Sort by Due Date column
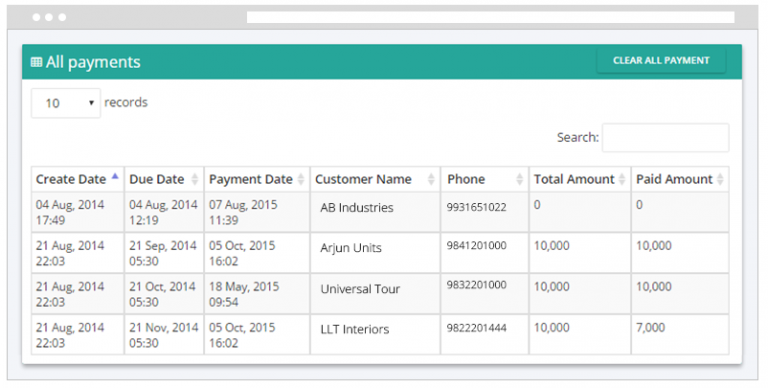 click(x=164, y=179)
